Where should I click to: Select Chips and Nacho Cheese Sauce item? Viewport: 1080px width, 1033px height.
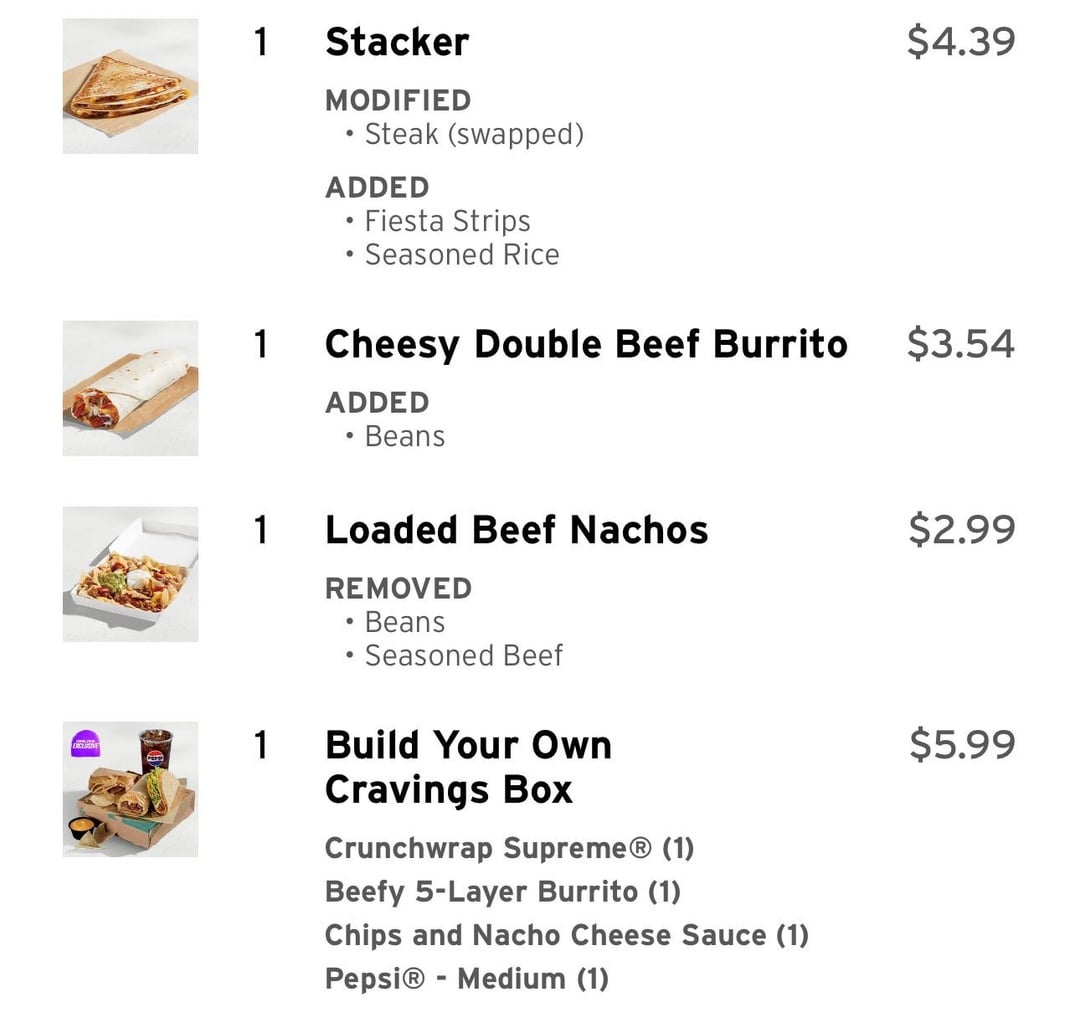(566, 936)
